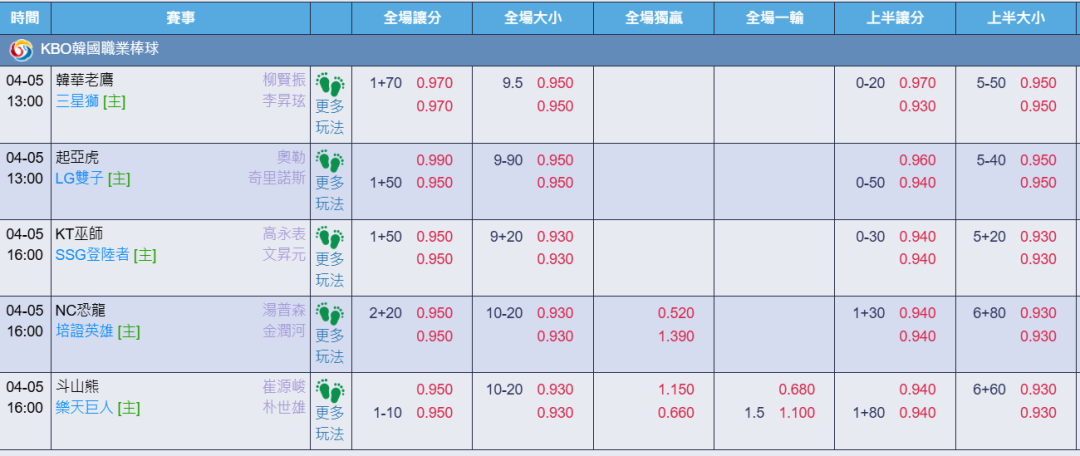Choose the 1.390 獨贏 odds for 培證英雄
This screenshot has width=1080, height=456.
point(676,336)
